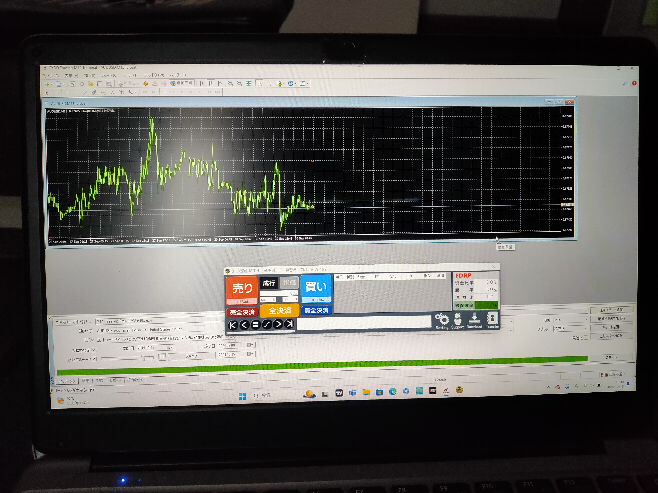Click the blue 買全決済 button
Image resolution: width=658 pixels, height=493 pixels.
pyautogui.click(x=315, y=311)
